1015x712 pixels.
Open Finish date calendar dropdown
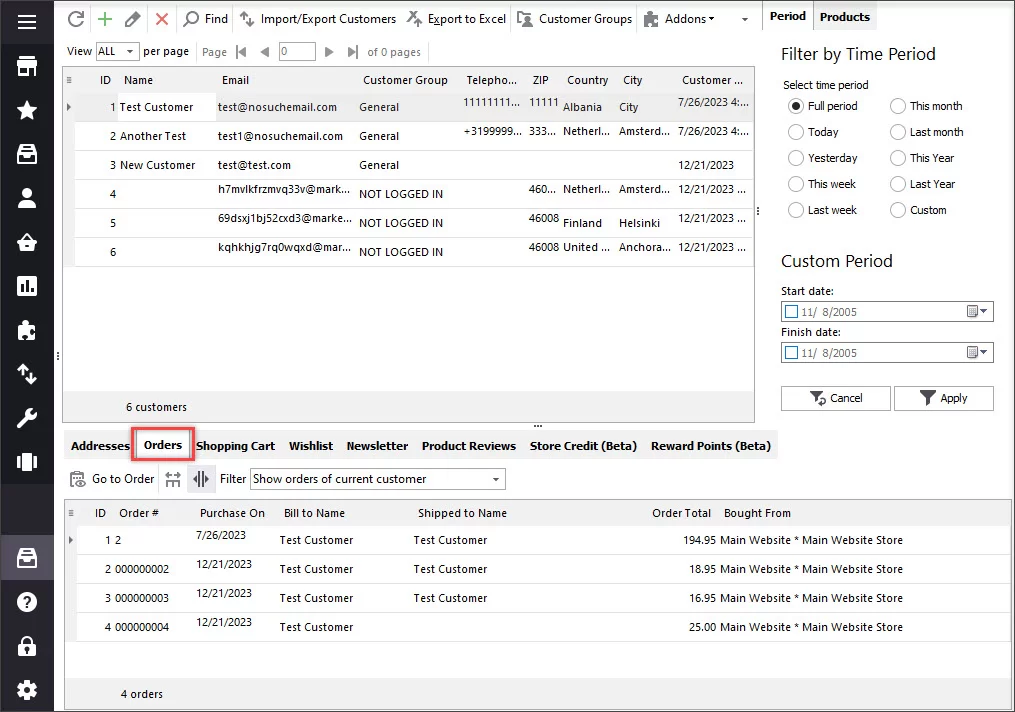pyautogui.click(x=977, y=353)
